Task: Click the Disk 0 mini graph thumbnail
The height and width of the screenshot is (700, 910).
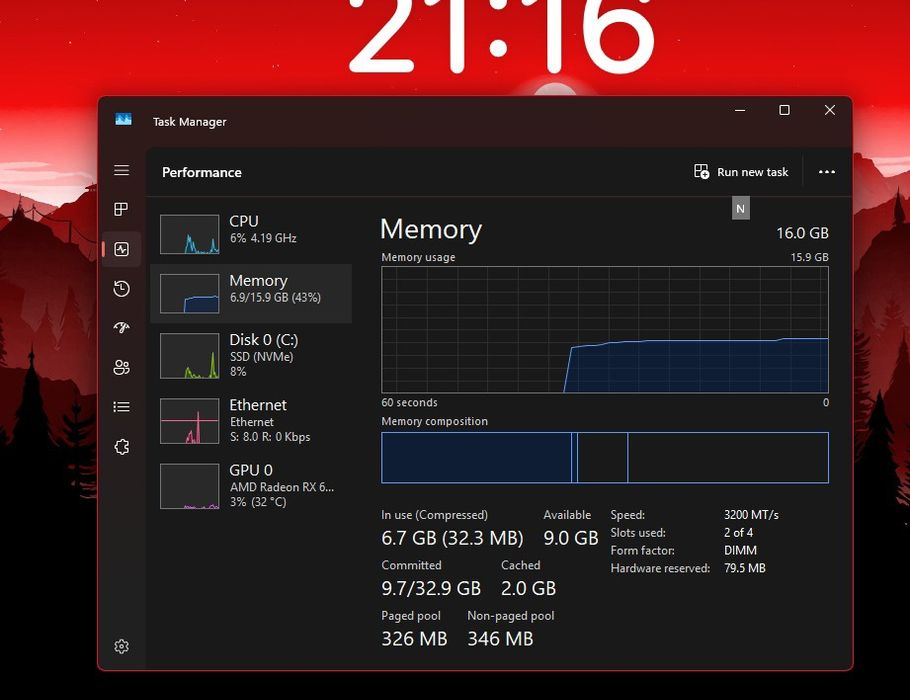Action: (190, 356)
